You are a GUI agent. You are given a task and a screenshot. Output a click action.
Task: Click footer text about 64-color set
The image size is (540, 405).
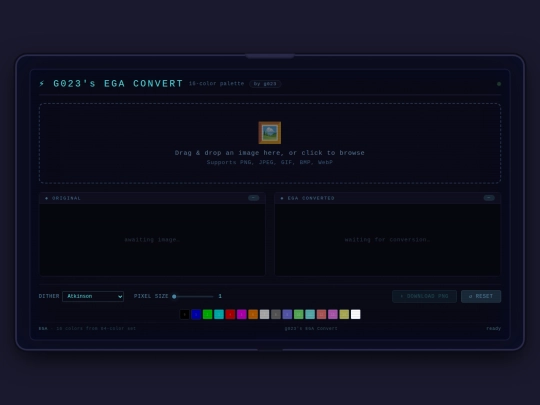pyautogui.click(x=87, y=329)
